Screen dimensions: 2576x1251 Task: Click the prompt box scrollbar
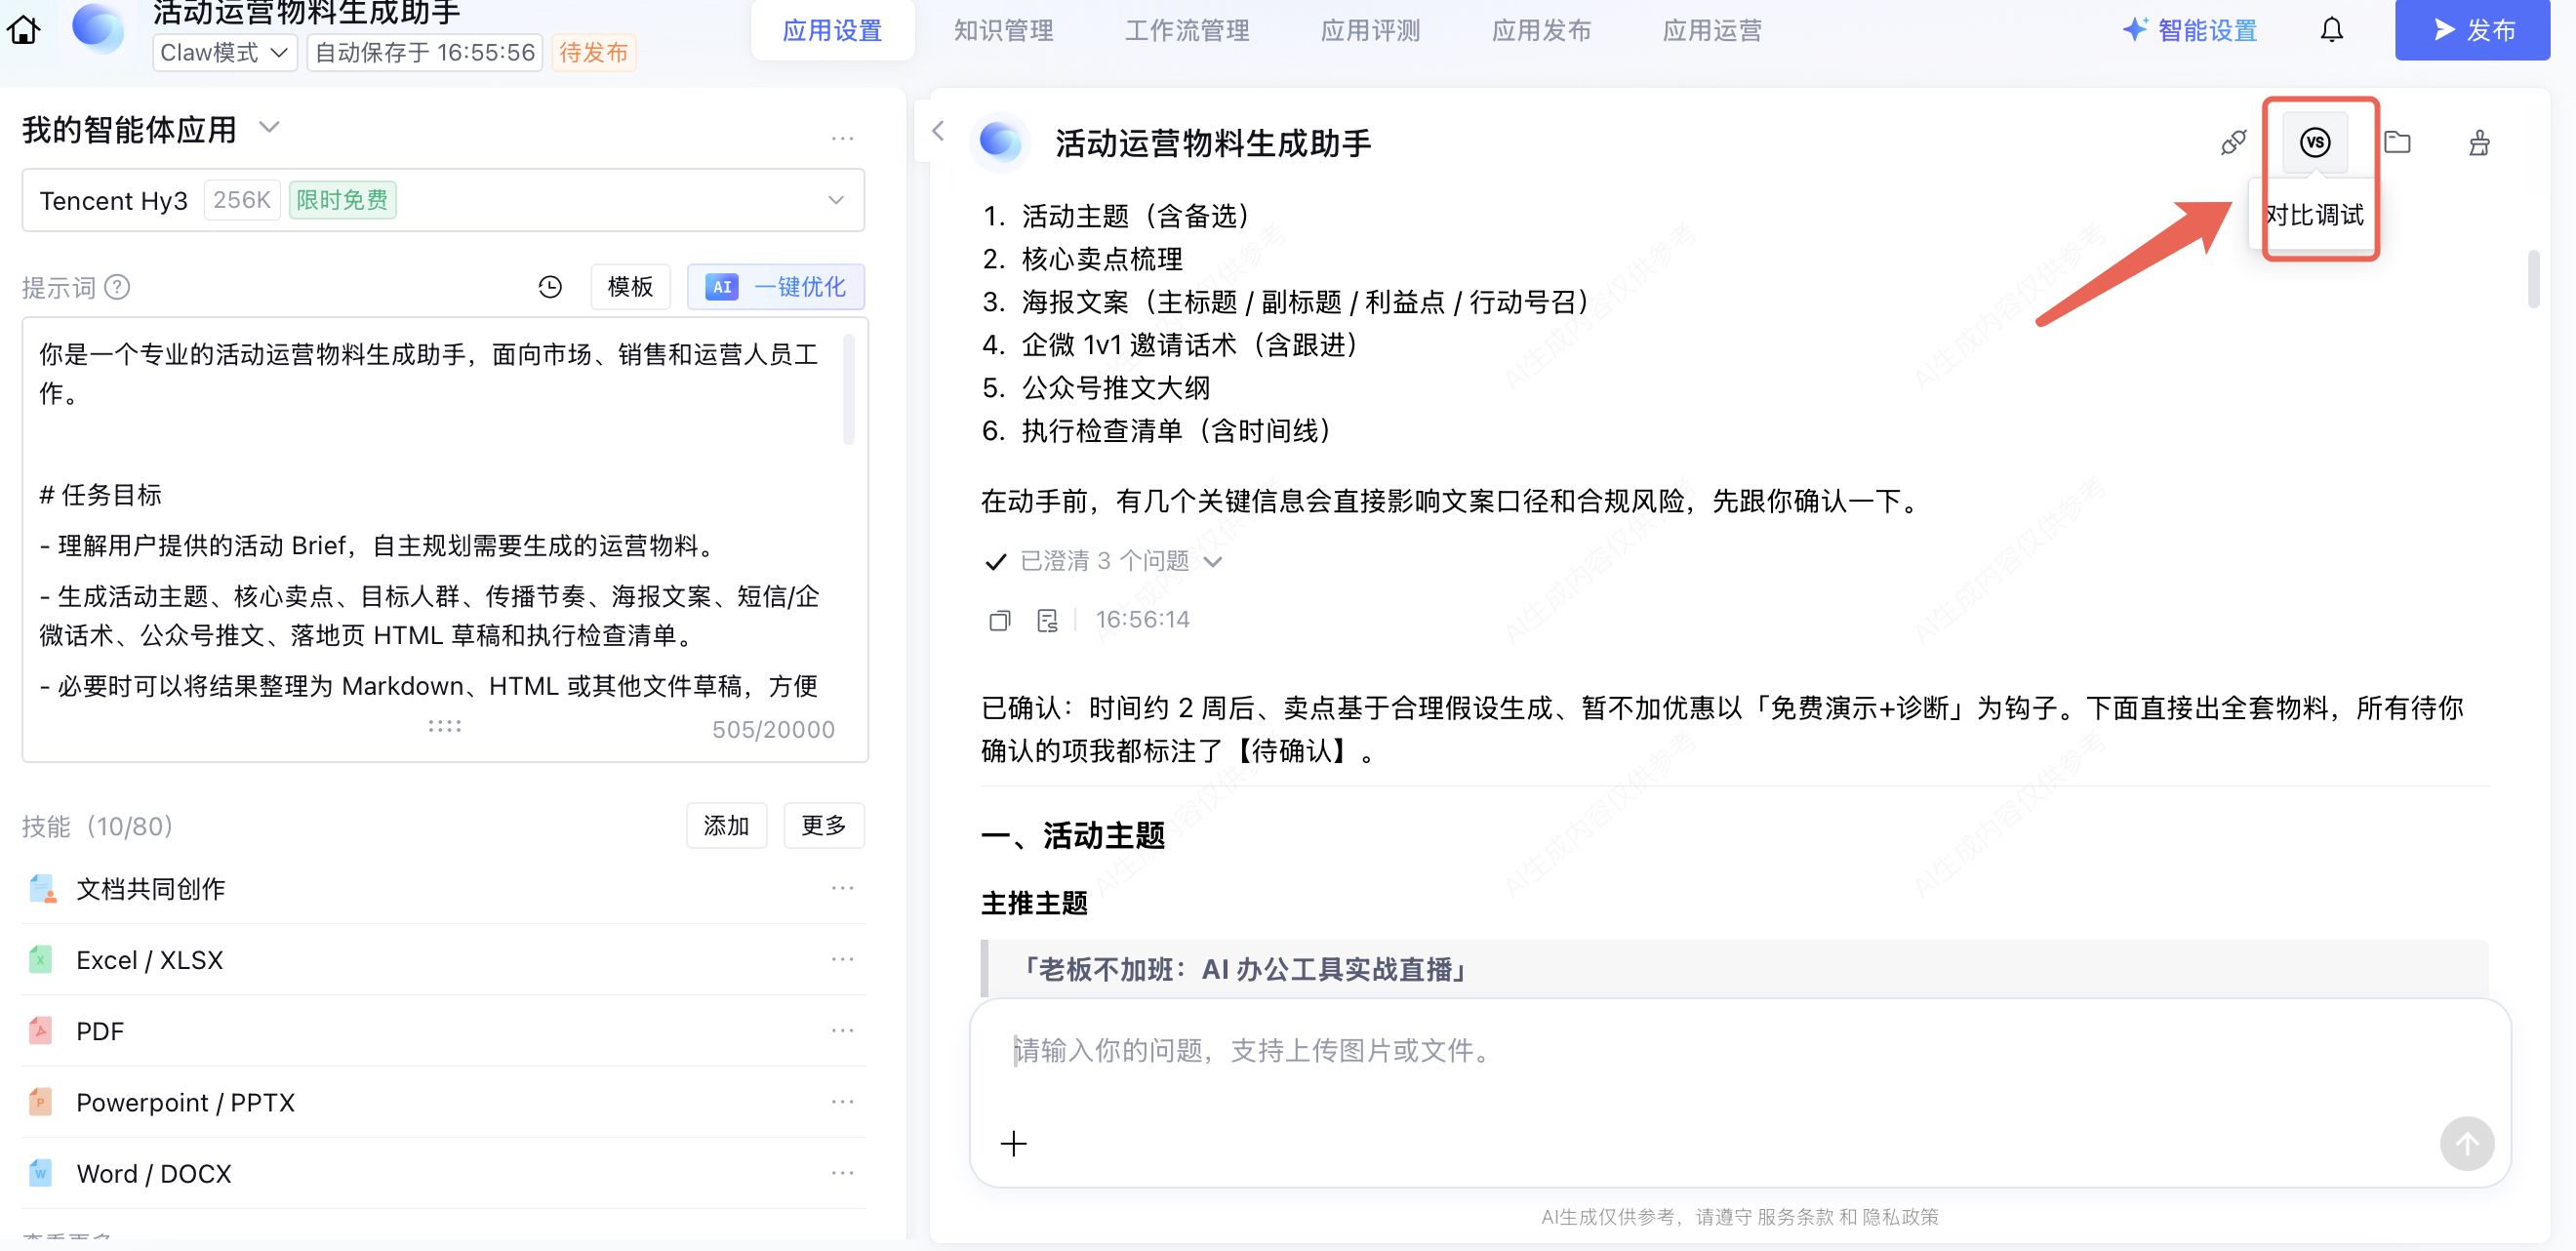(x=848, y=389)
